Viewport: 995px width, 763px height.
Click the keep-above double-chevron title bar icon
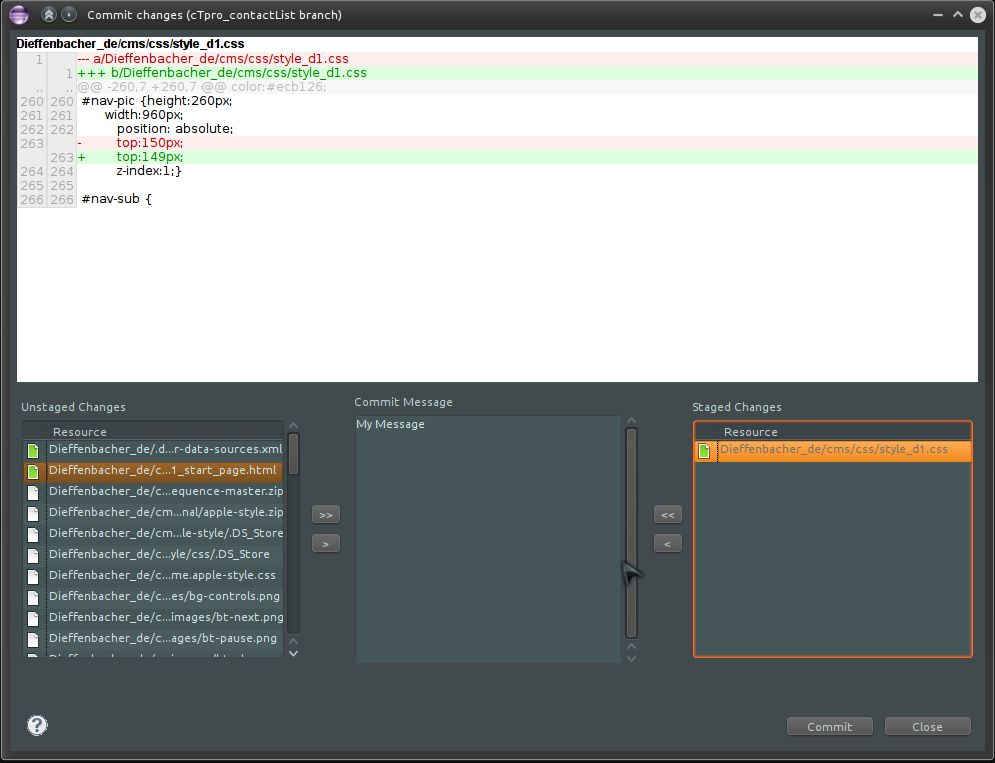click(49, 14)
